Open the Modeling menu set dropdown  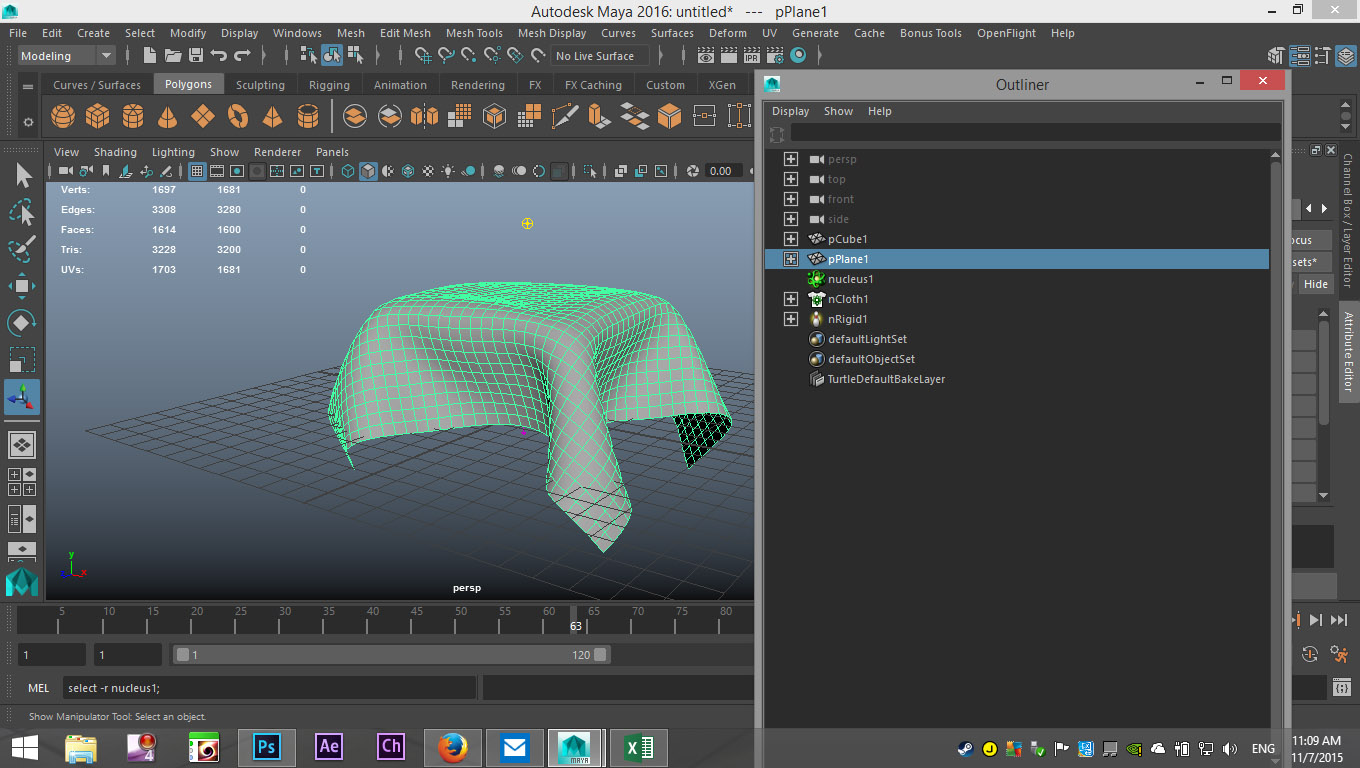[x=105, y=56]
